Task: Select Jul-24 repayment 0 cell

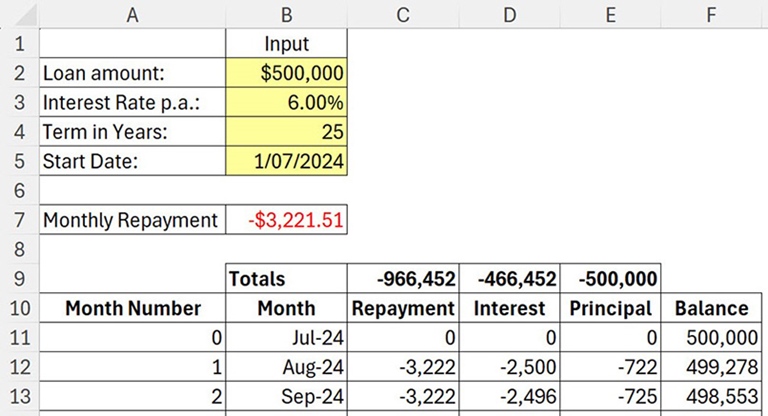Action: point(403,338)
